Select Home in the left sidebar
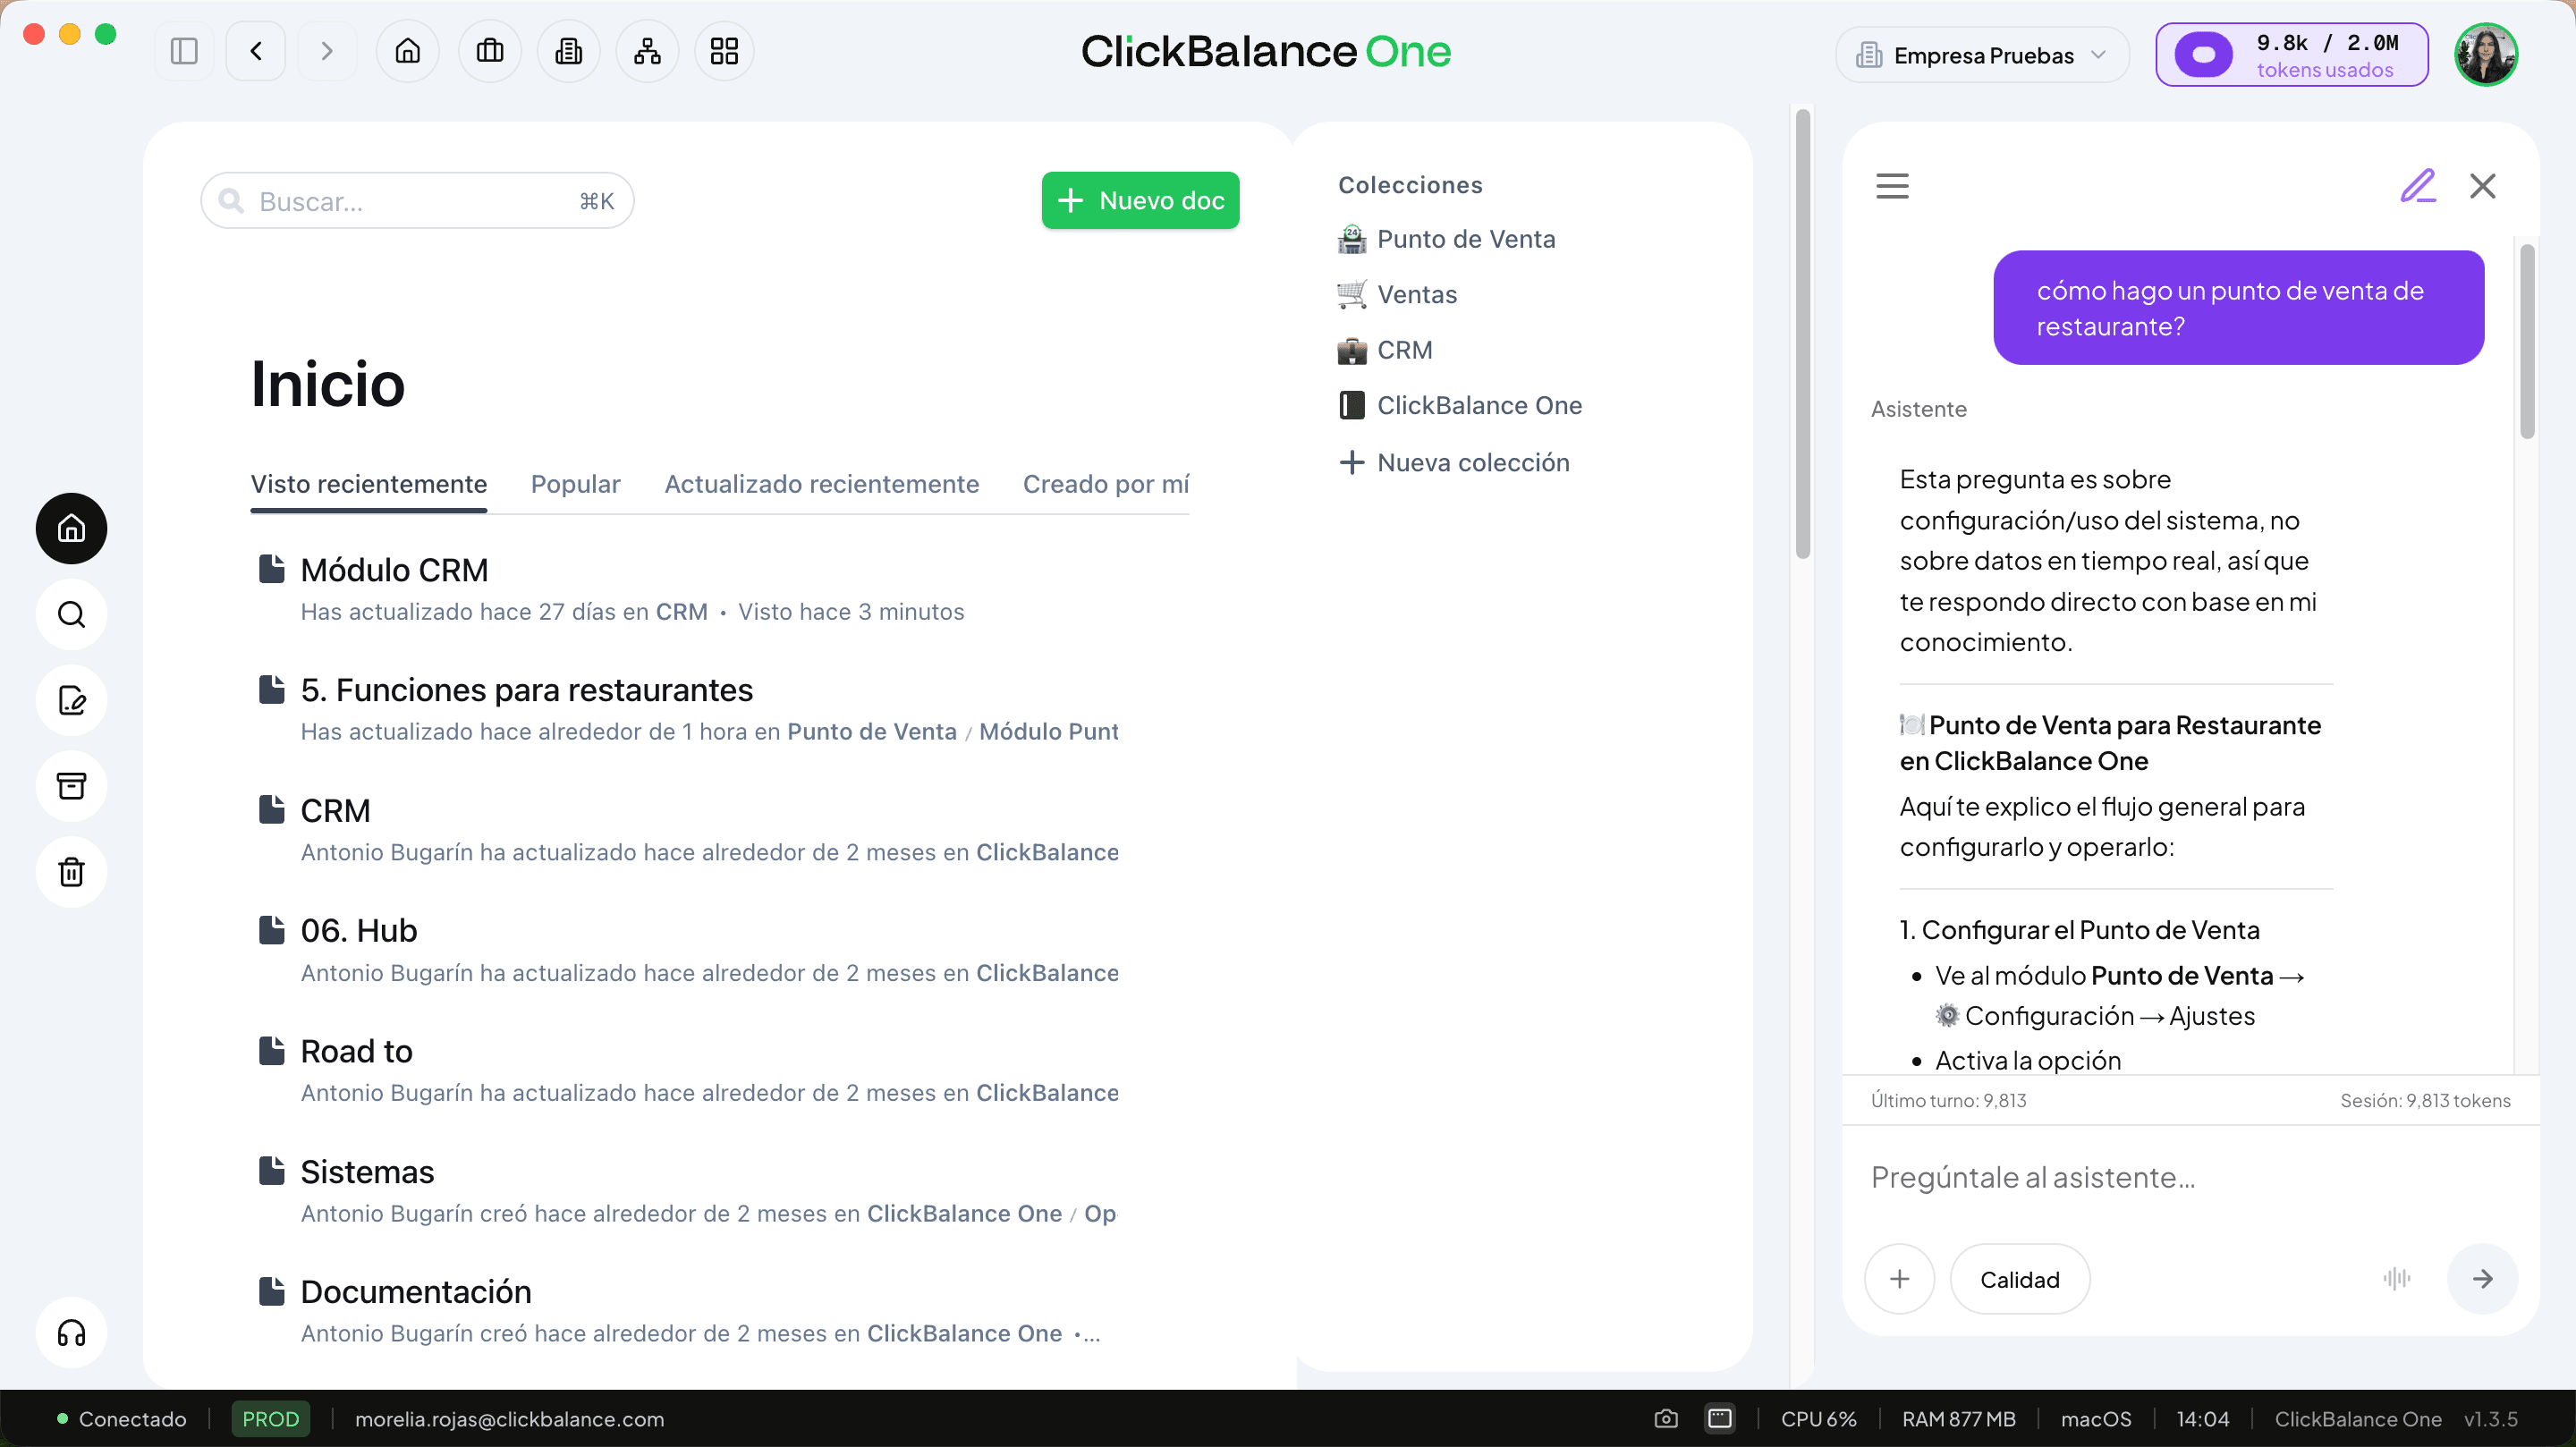 click(72, 528)
